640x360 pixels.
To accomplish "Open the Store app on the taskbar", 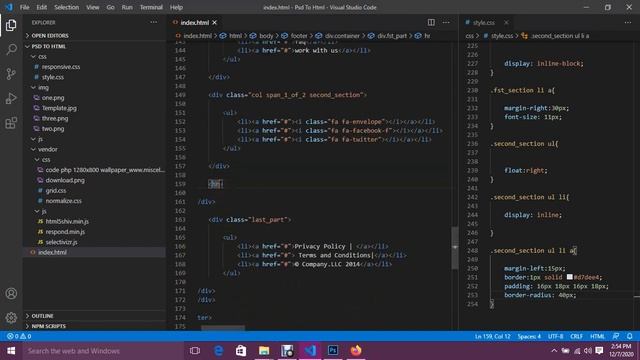I will [241, 351].
